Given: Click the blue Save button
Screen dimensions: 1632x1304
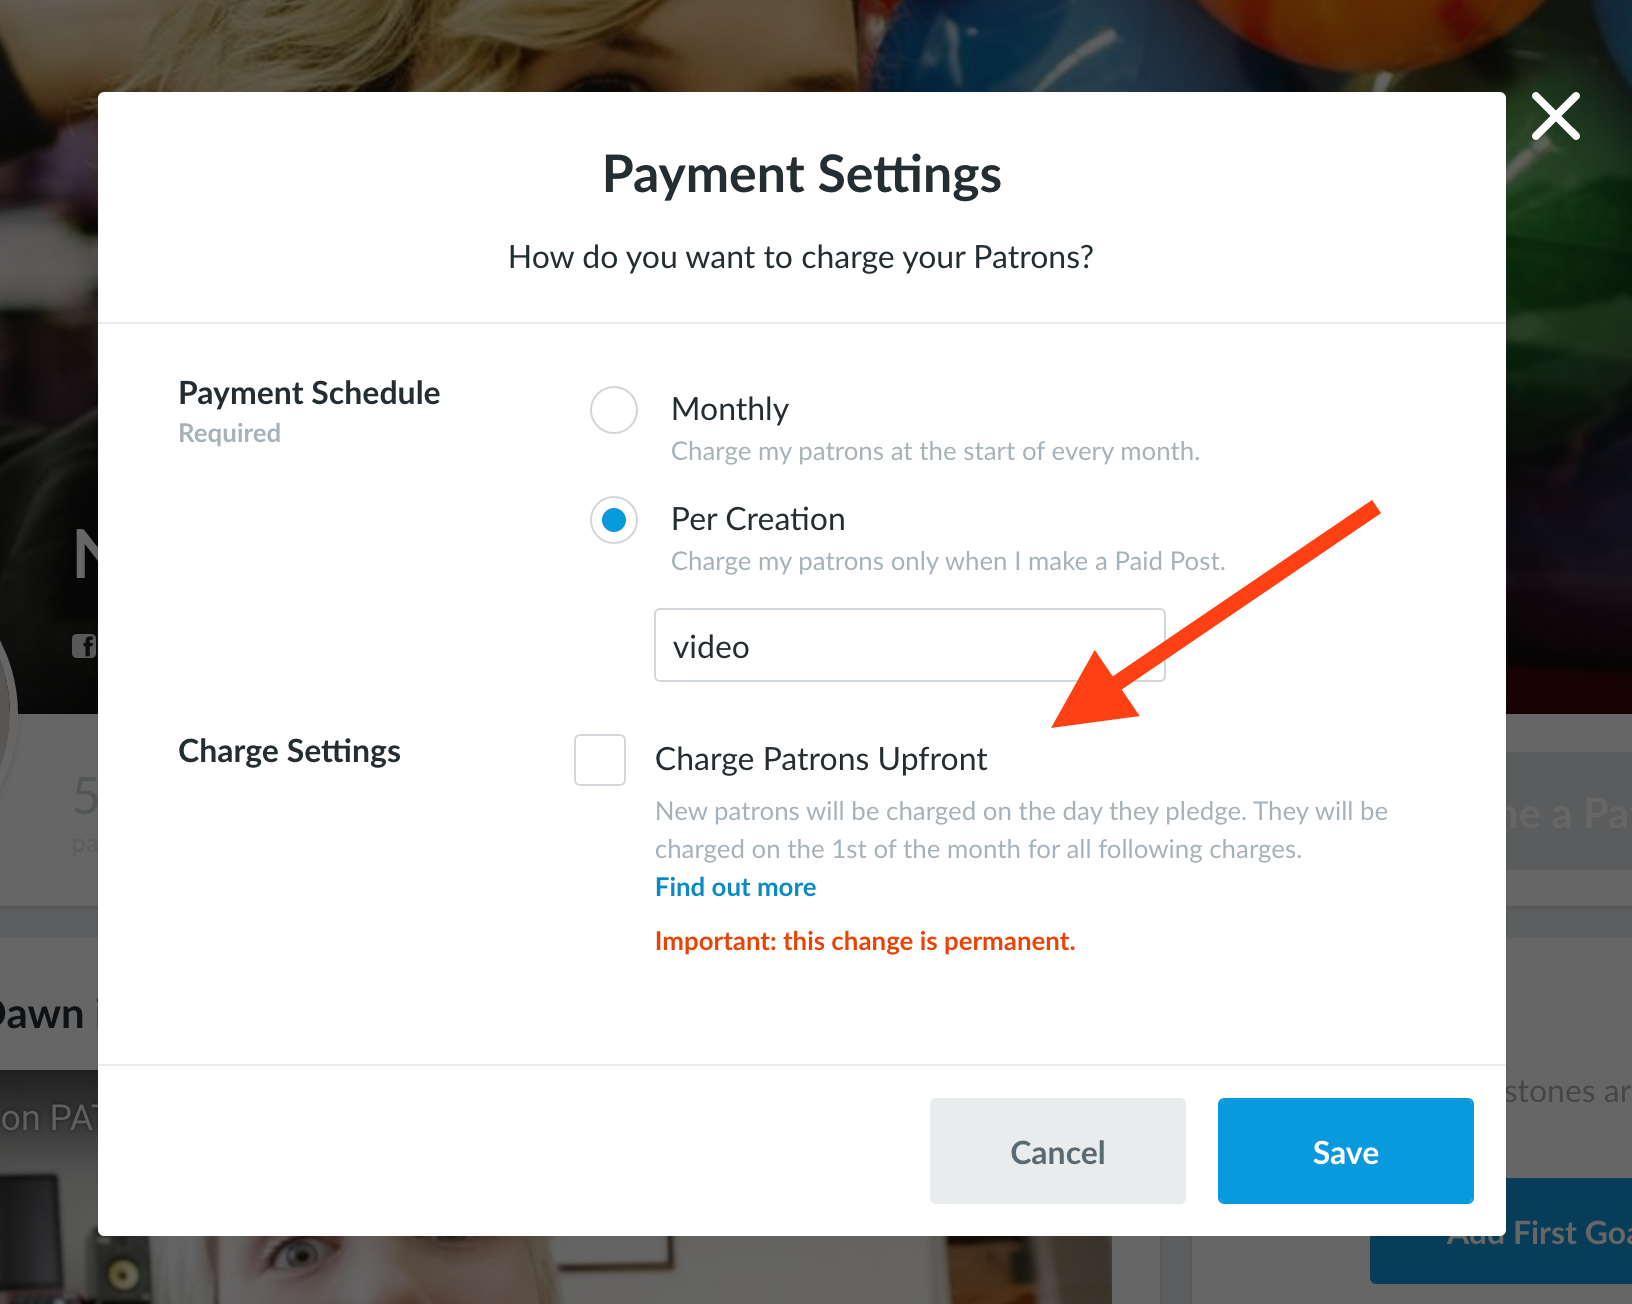Looking at the screenshot, I should coord(1345,1151).
